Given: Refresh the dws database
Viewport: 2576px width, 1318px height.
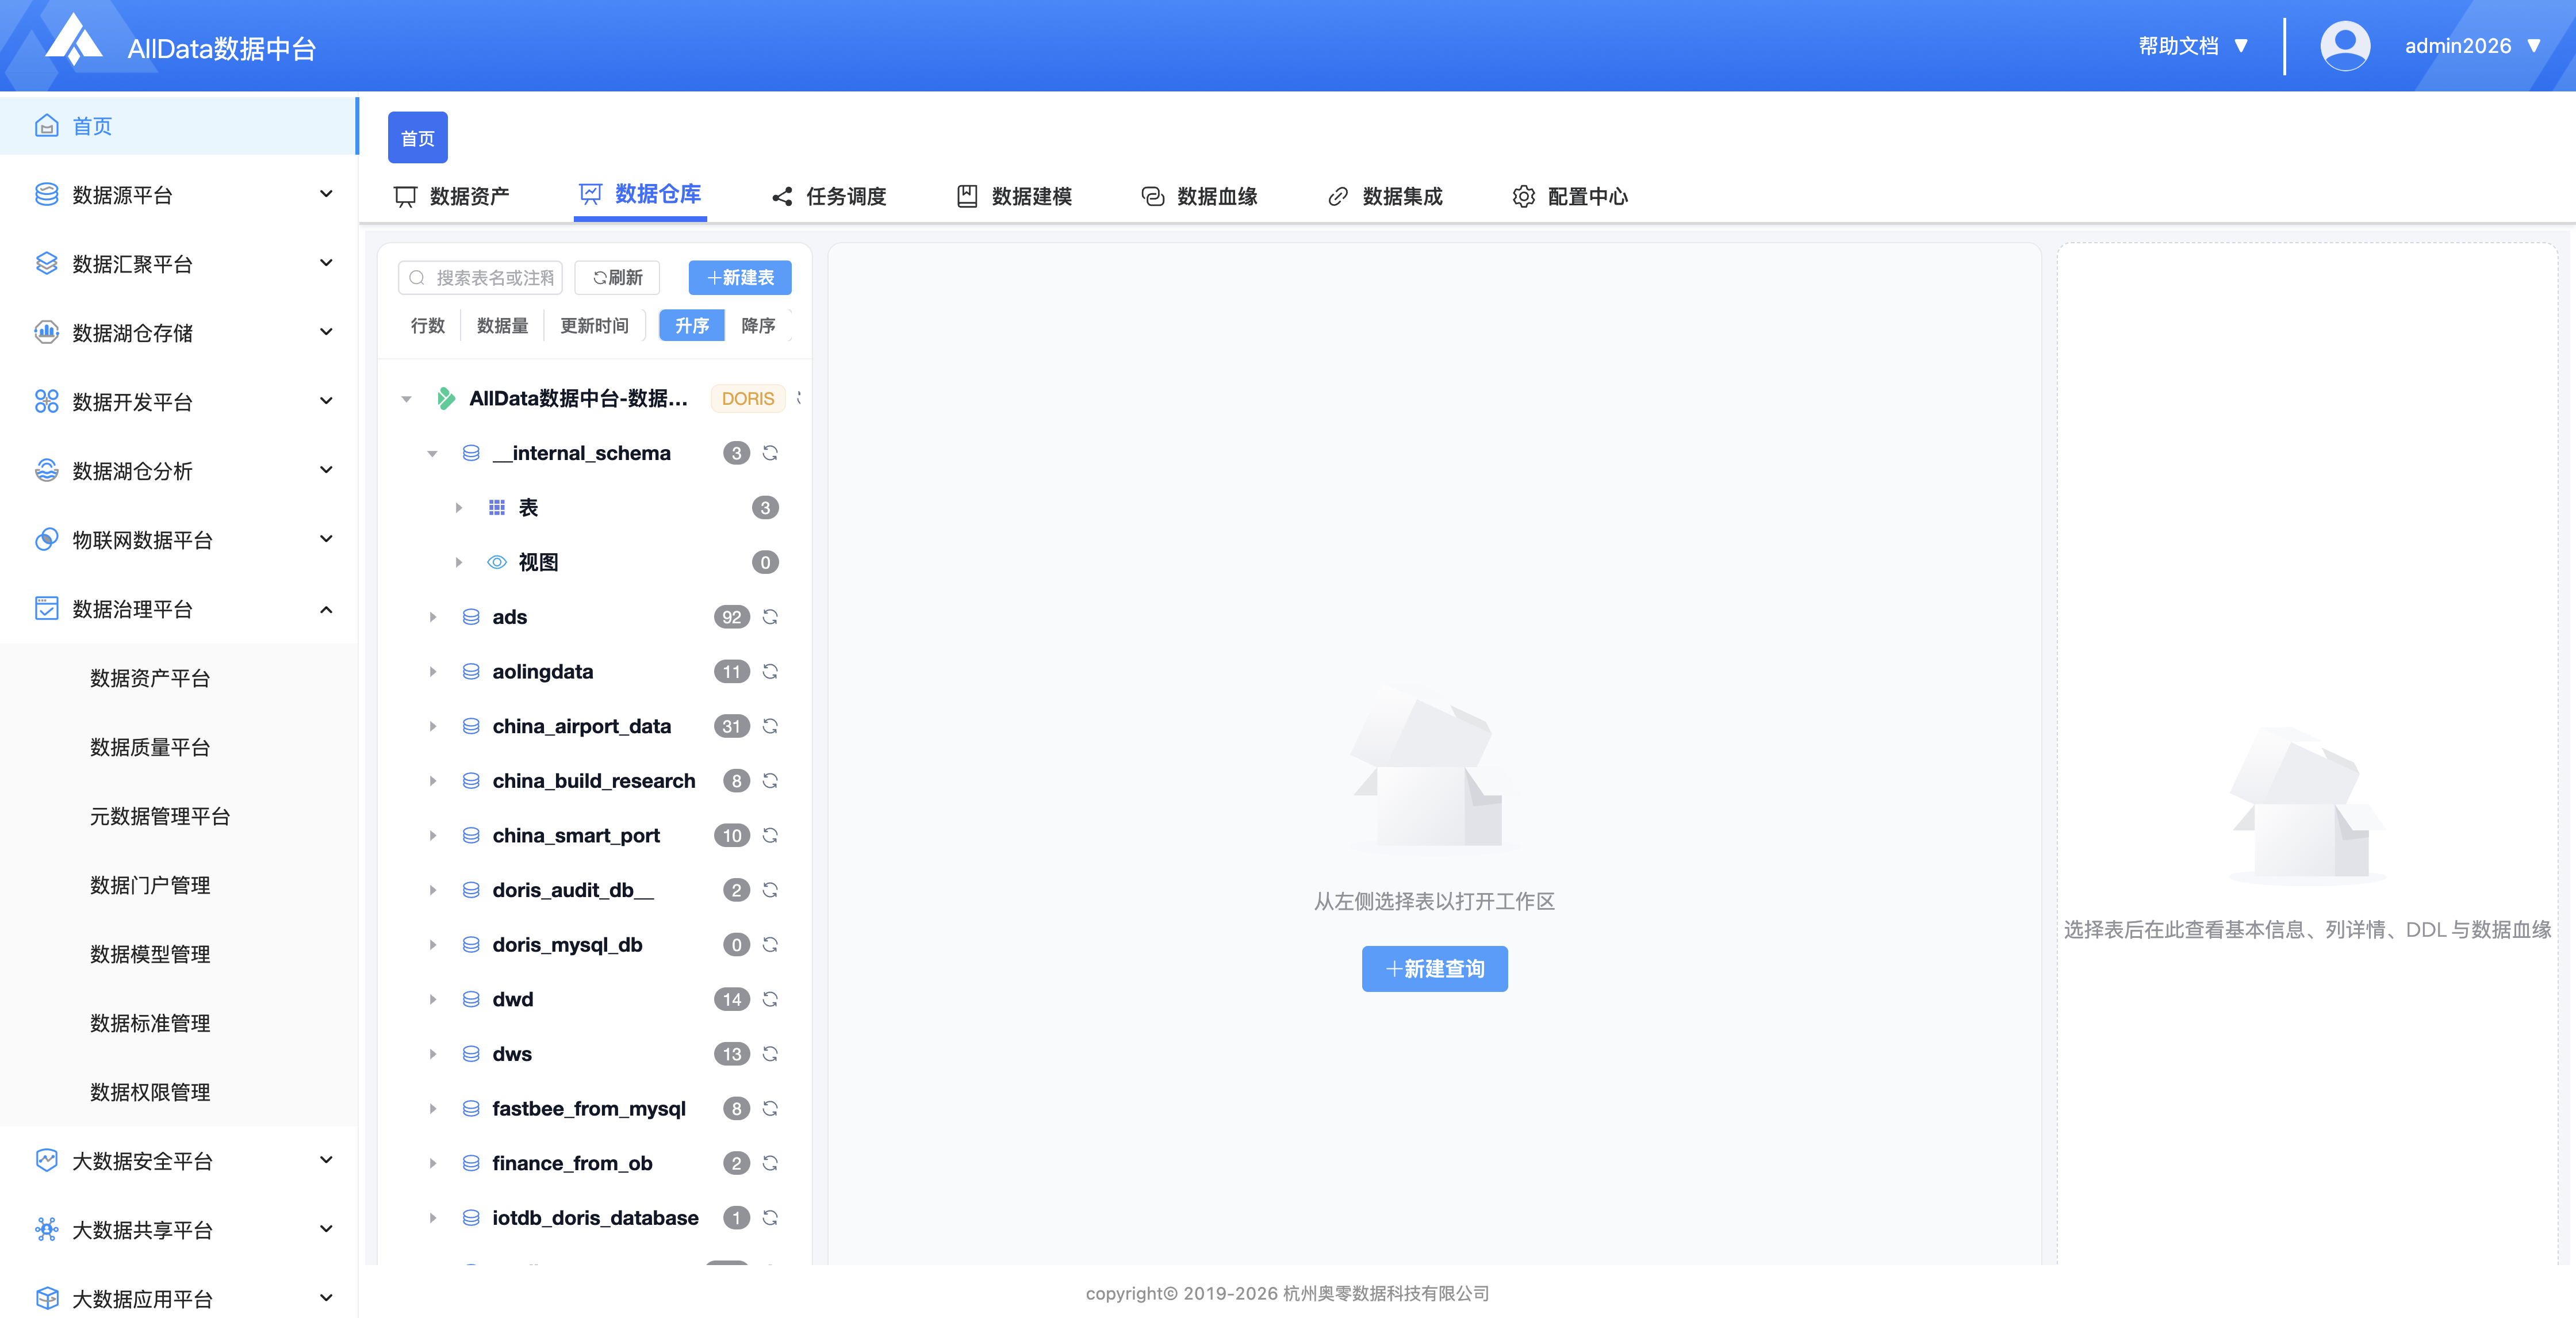Looking at the screenshot, I should coord(770,1054).
